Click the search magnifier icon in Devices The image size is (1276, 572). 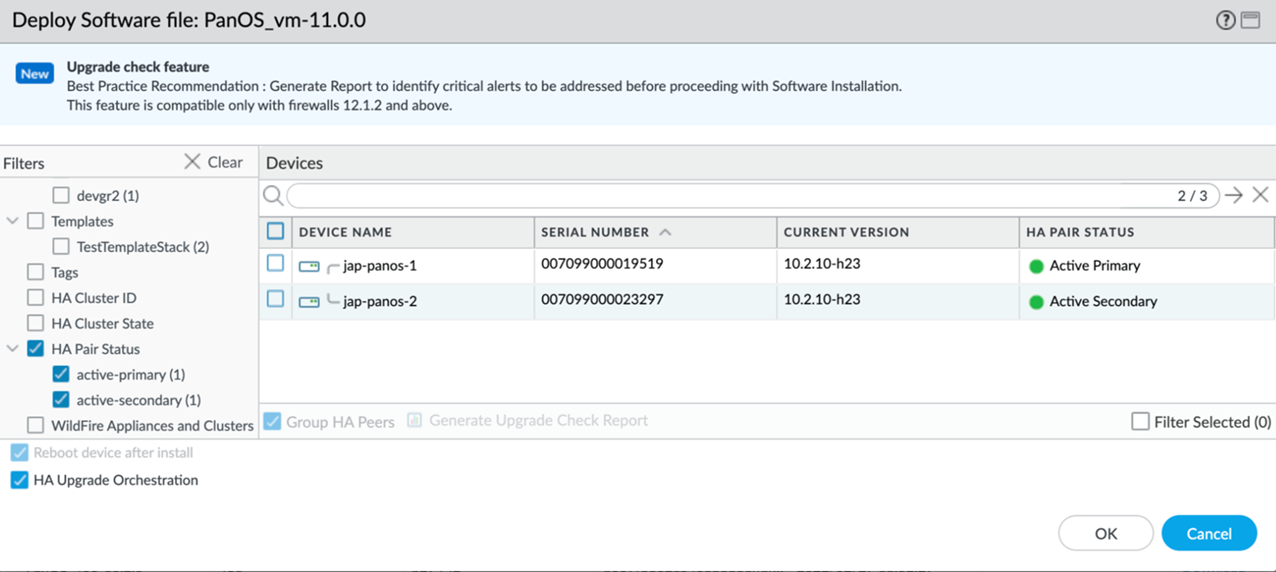coord(272,195)
